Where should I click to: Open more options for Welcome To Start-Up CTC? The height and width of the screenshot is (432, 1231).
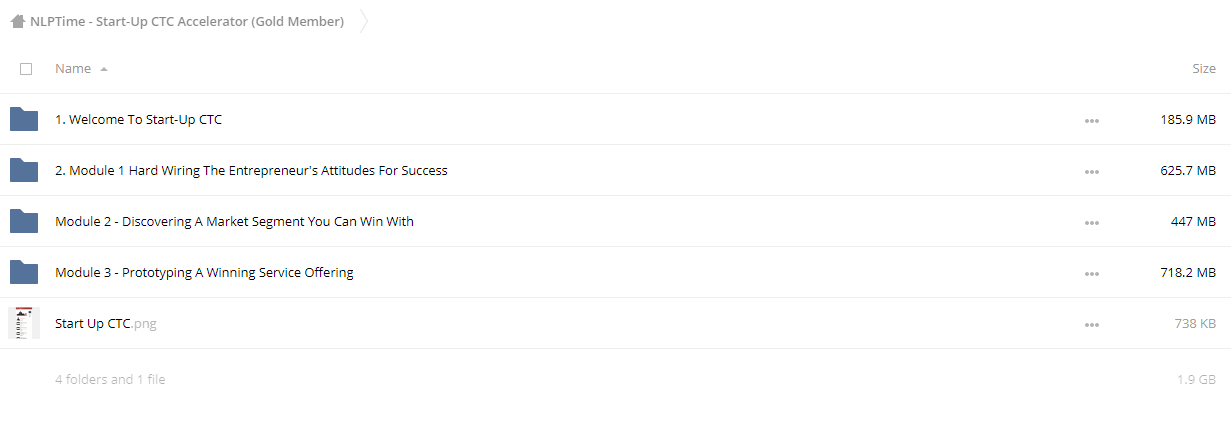pos(1091,120)
